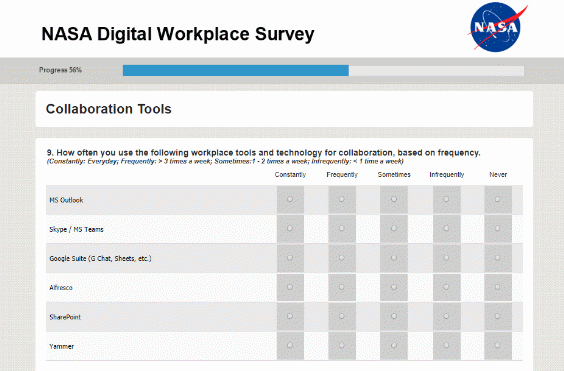564x371 pixels.
Task: Select Never for MS Outlook
Action: 497,199
